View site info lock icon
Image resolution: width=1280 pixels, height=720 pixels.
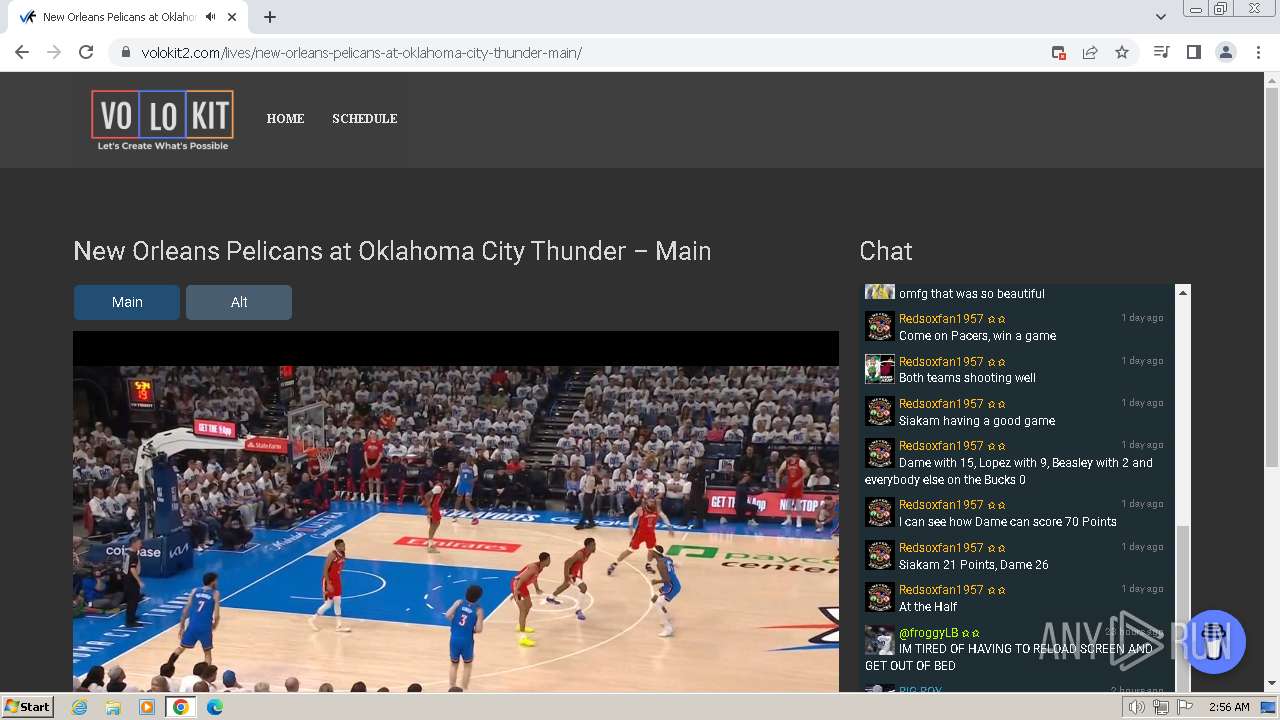coord(126,52)
